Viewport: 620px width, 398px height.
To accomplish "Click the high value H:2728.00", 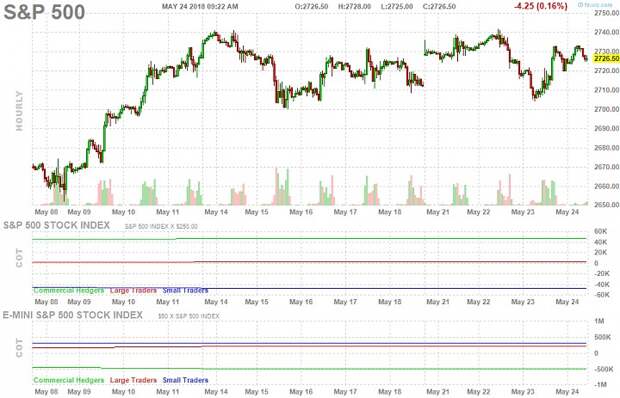I will pyautogui.click(x=354, y=7).
